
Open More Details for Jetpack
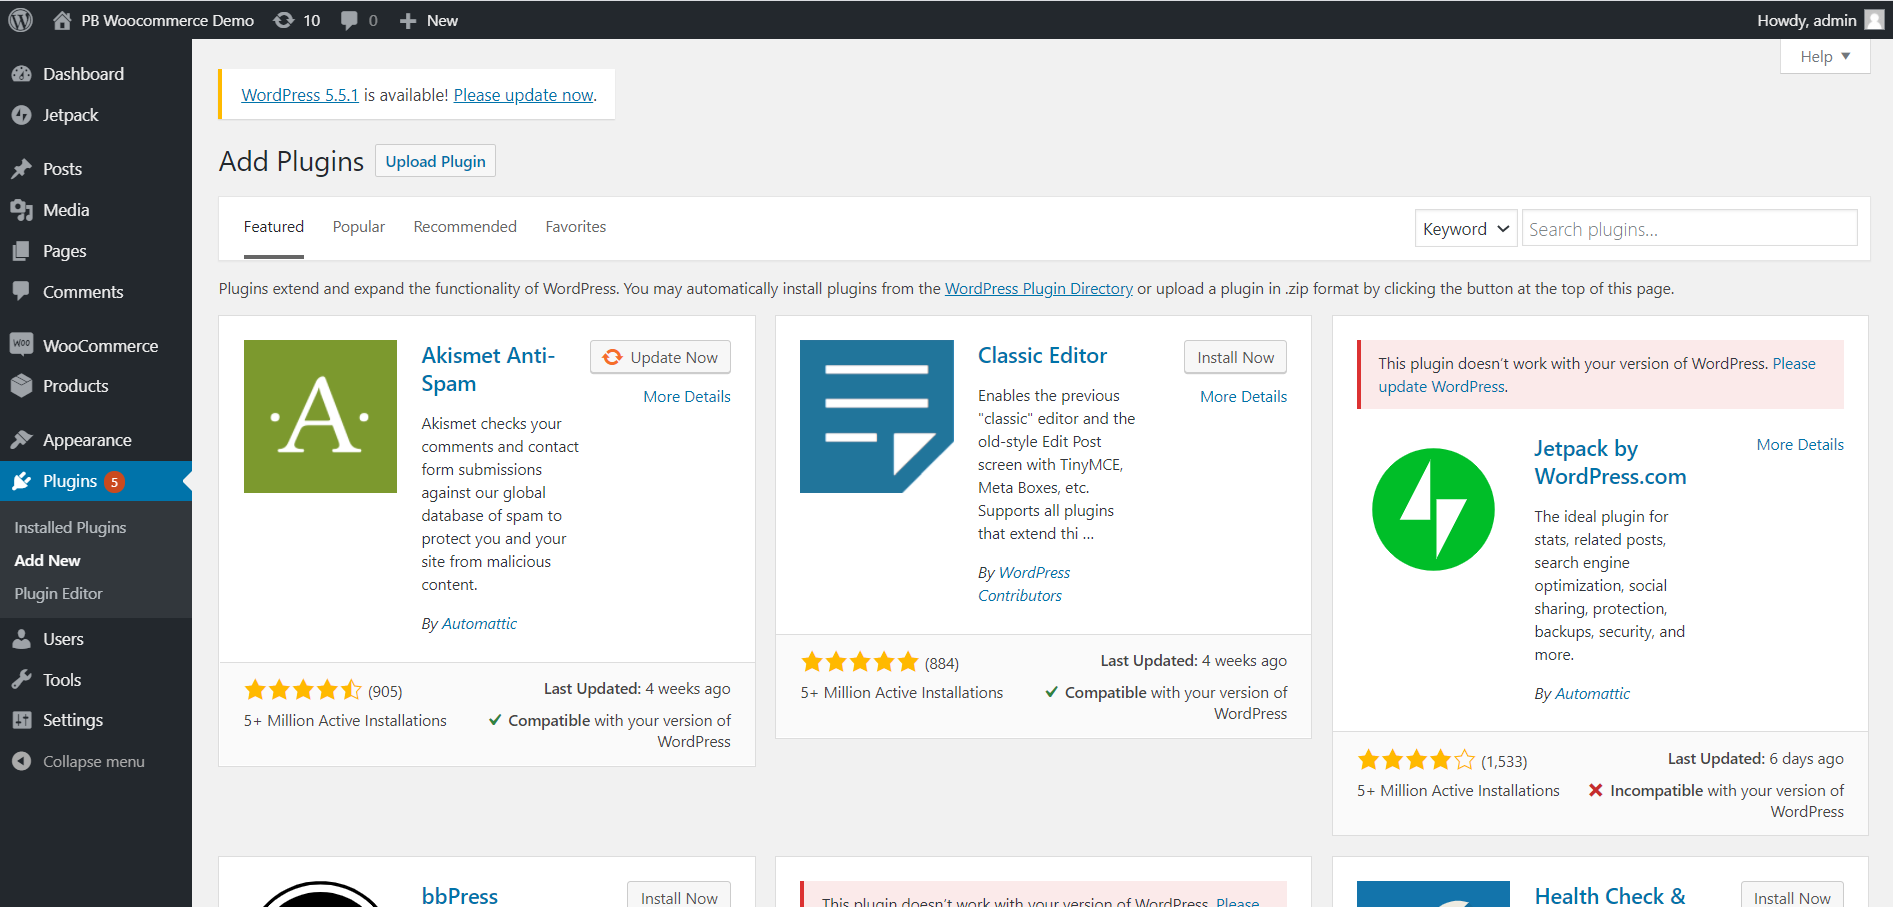(1800, 444)
